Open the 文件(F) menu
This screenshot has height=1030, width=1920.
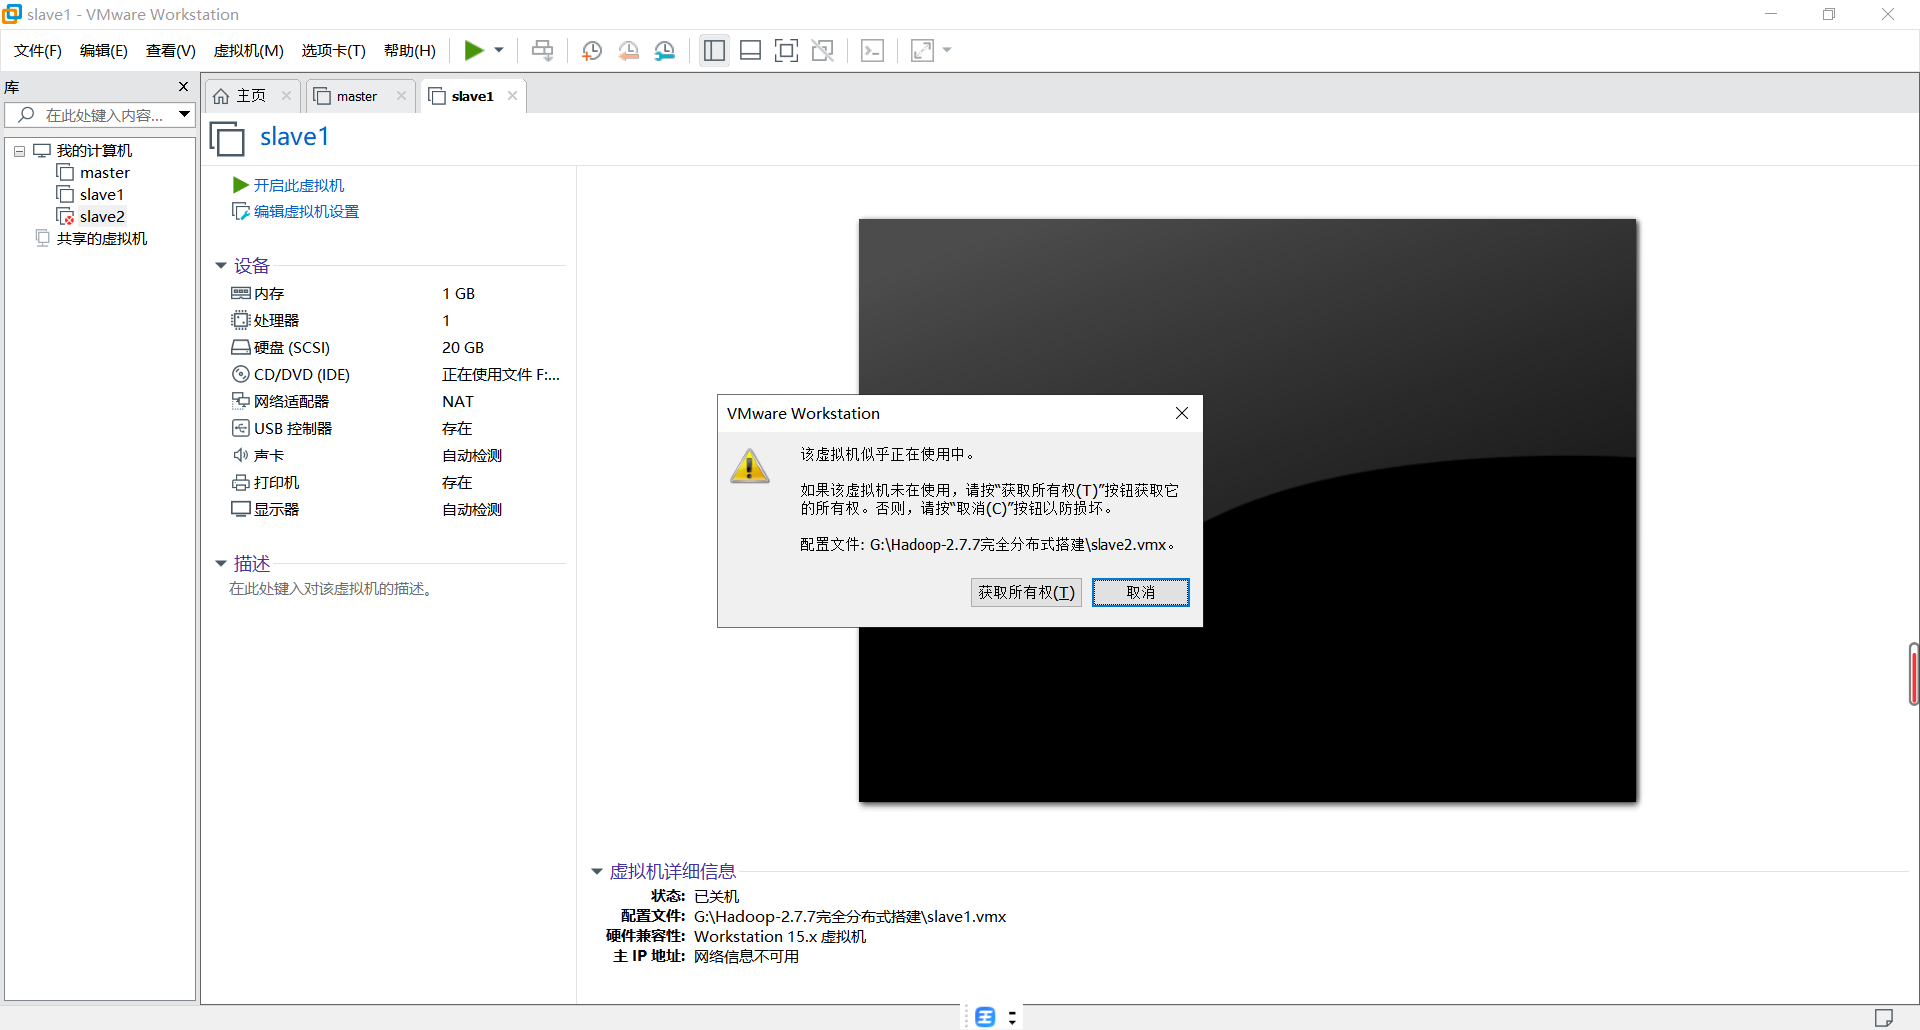[38, 50]
